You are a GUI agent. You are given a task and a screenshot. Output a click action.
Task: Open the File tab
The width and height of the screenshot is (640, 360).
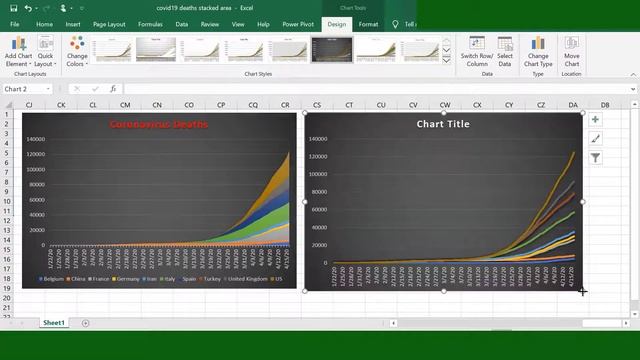15,24
